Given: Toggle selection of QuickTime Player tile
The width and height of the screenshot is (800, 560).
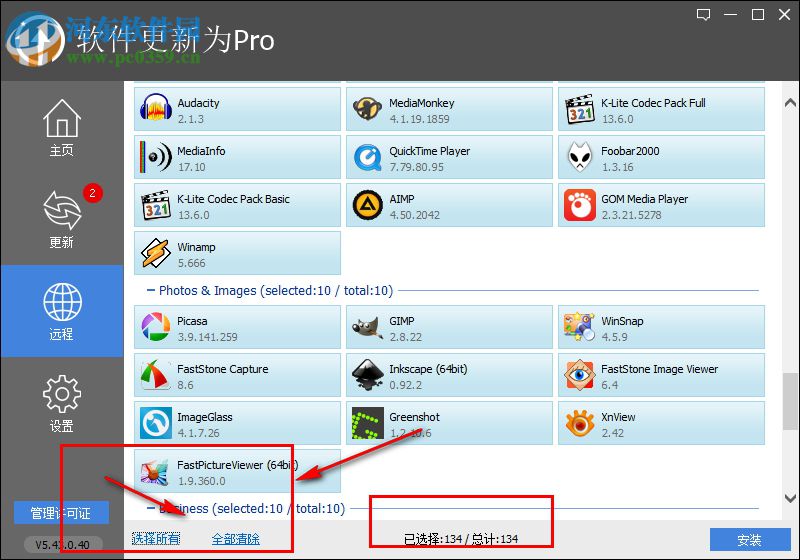Looking at the screenshot, I should coord(449,157).
